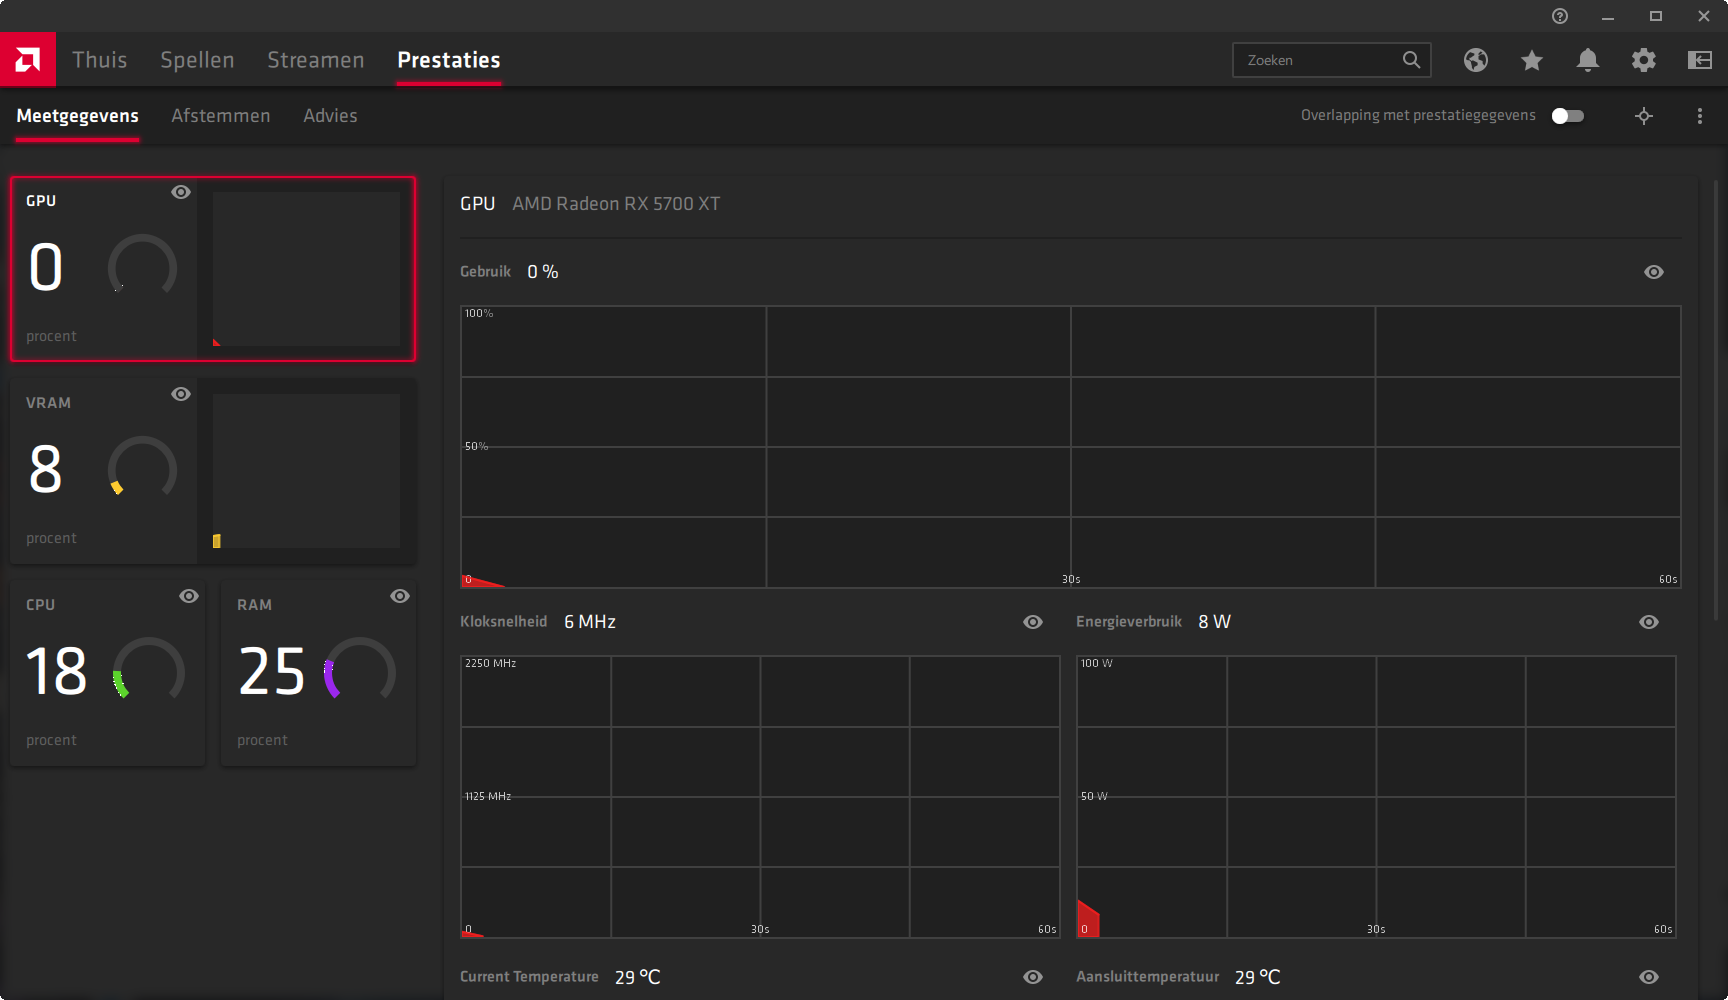Click the VRAM thumbnail mini graph

tap(306, 471)
